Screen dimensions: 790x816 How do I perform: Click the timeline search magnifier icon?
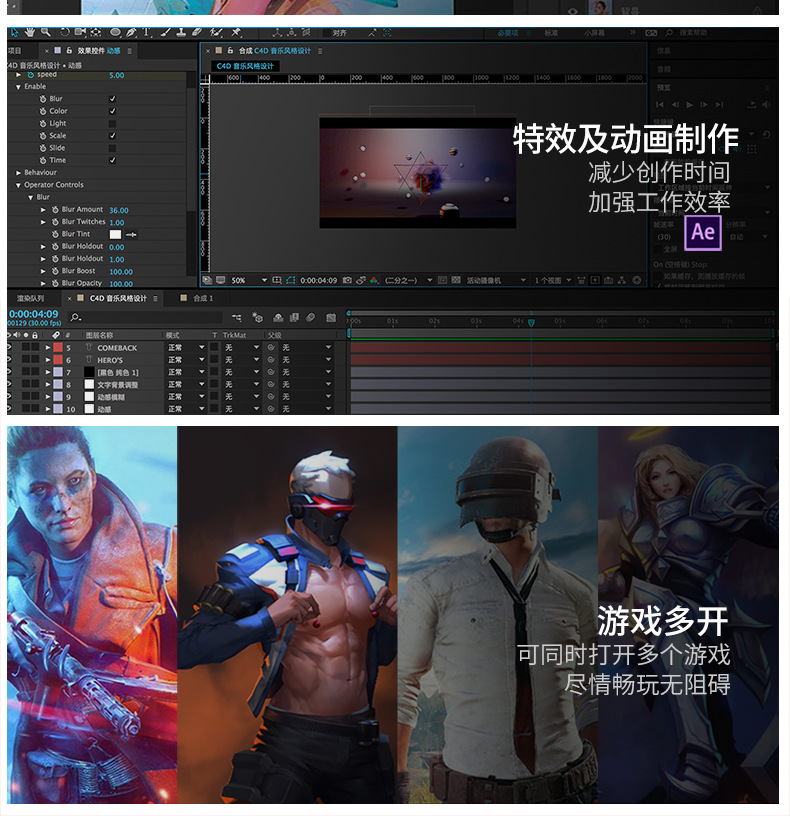coord(75,317)
